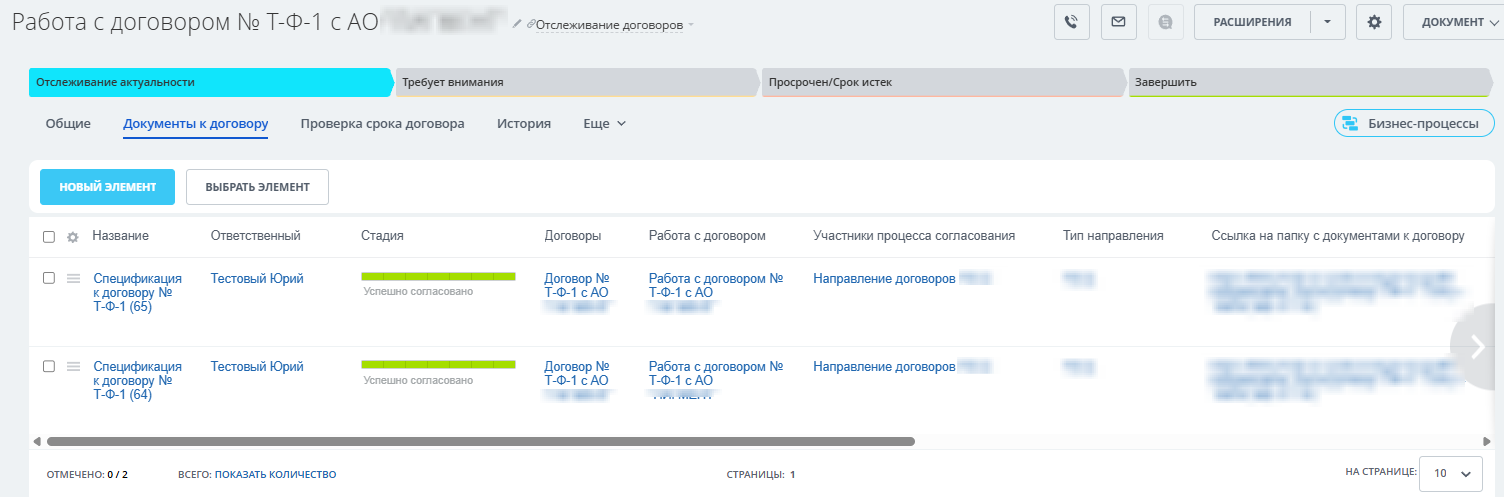Click right arrow of horizontal scrollbar

[x=1487, y=440]
